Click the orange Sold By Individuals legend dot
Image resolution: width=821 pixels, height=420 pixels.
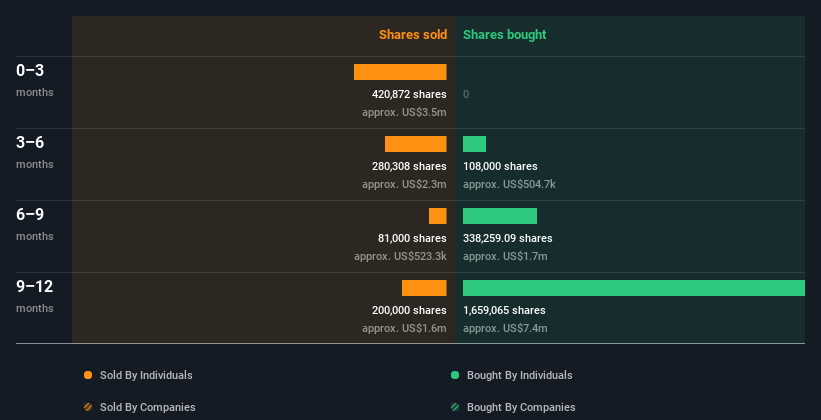click(x=88, y=375)
